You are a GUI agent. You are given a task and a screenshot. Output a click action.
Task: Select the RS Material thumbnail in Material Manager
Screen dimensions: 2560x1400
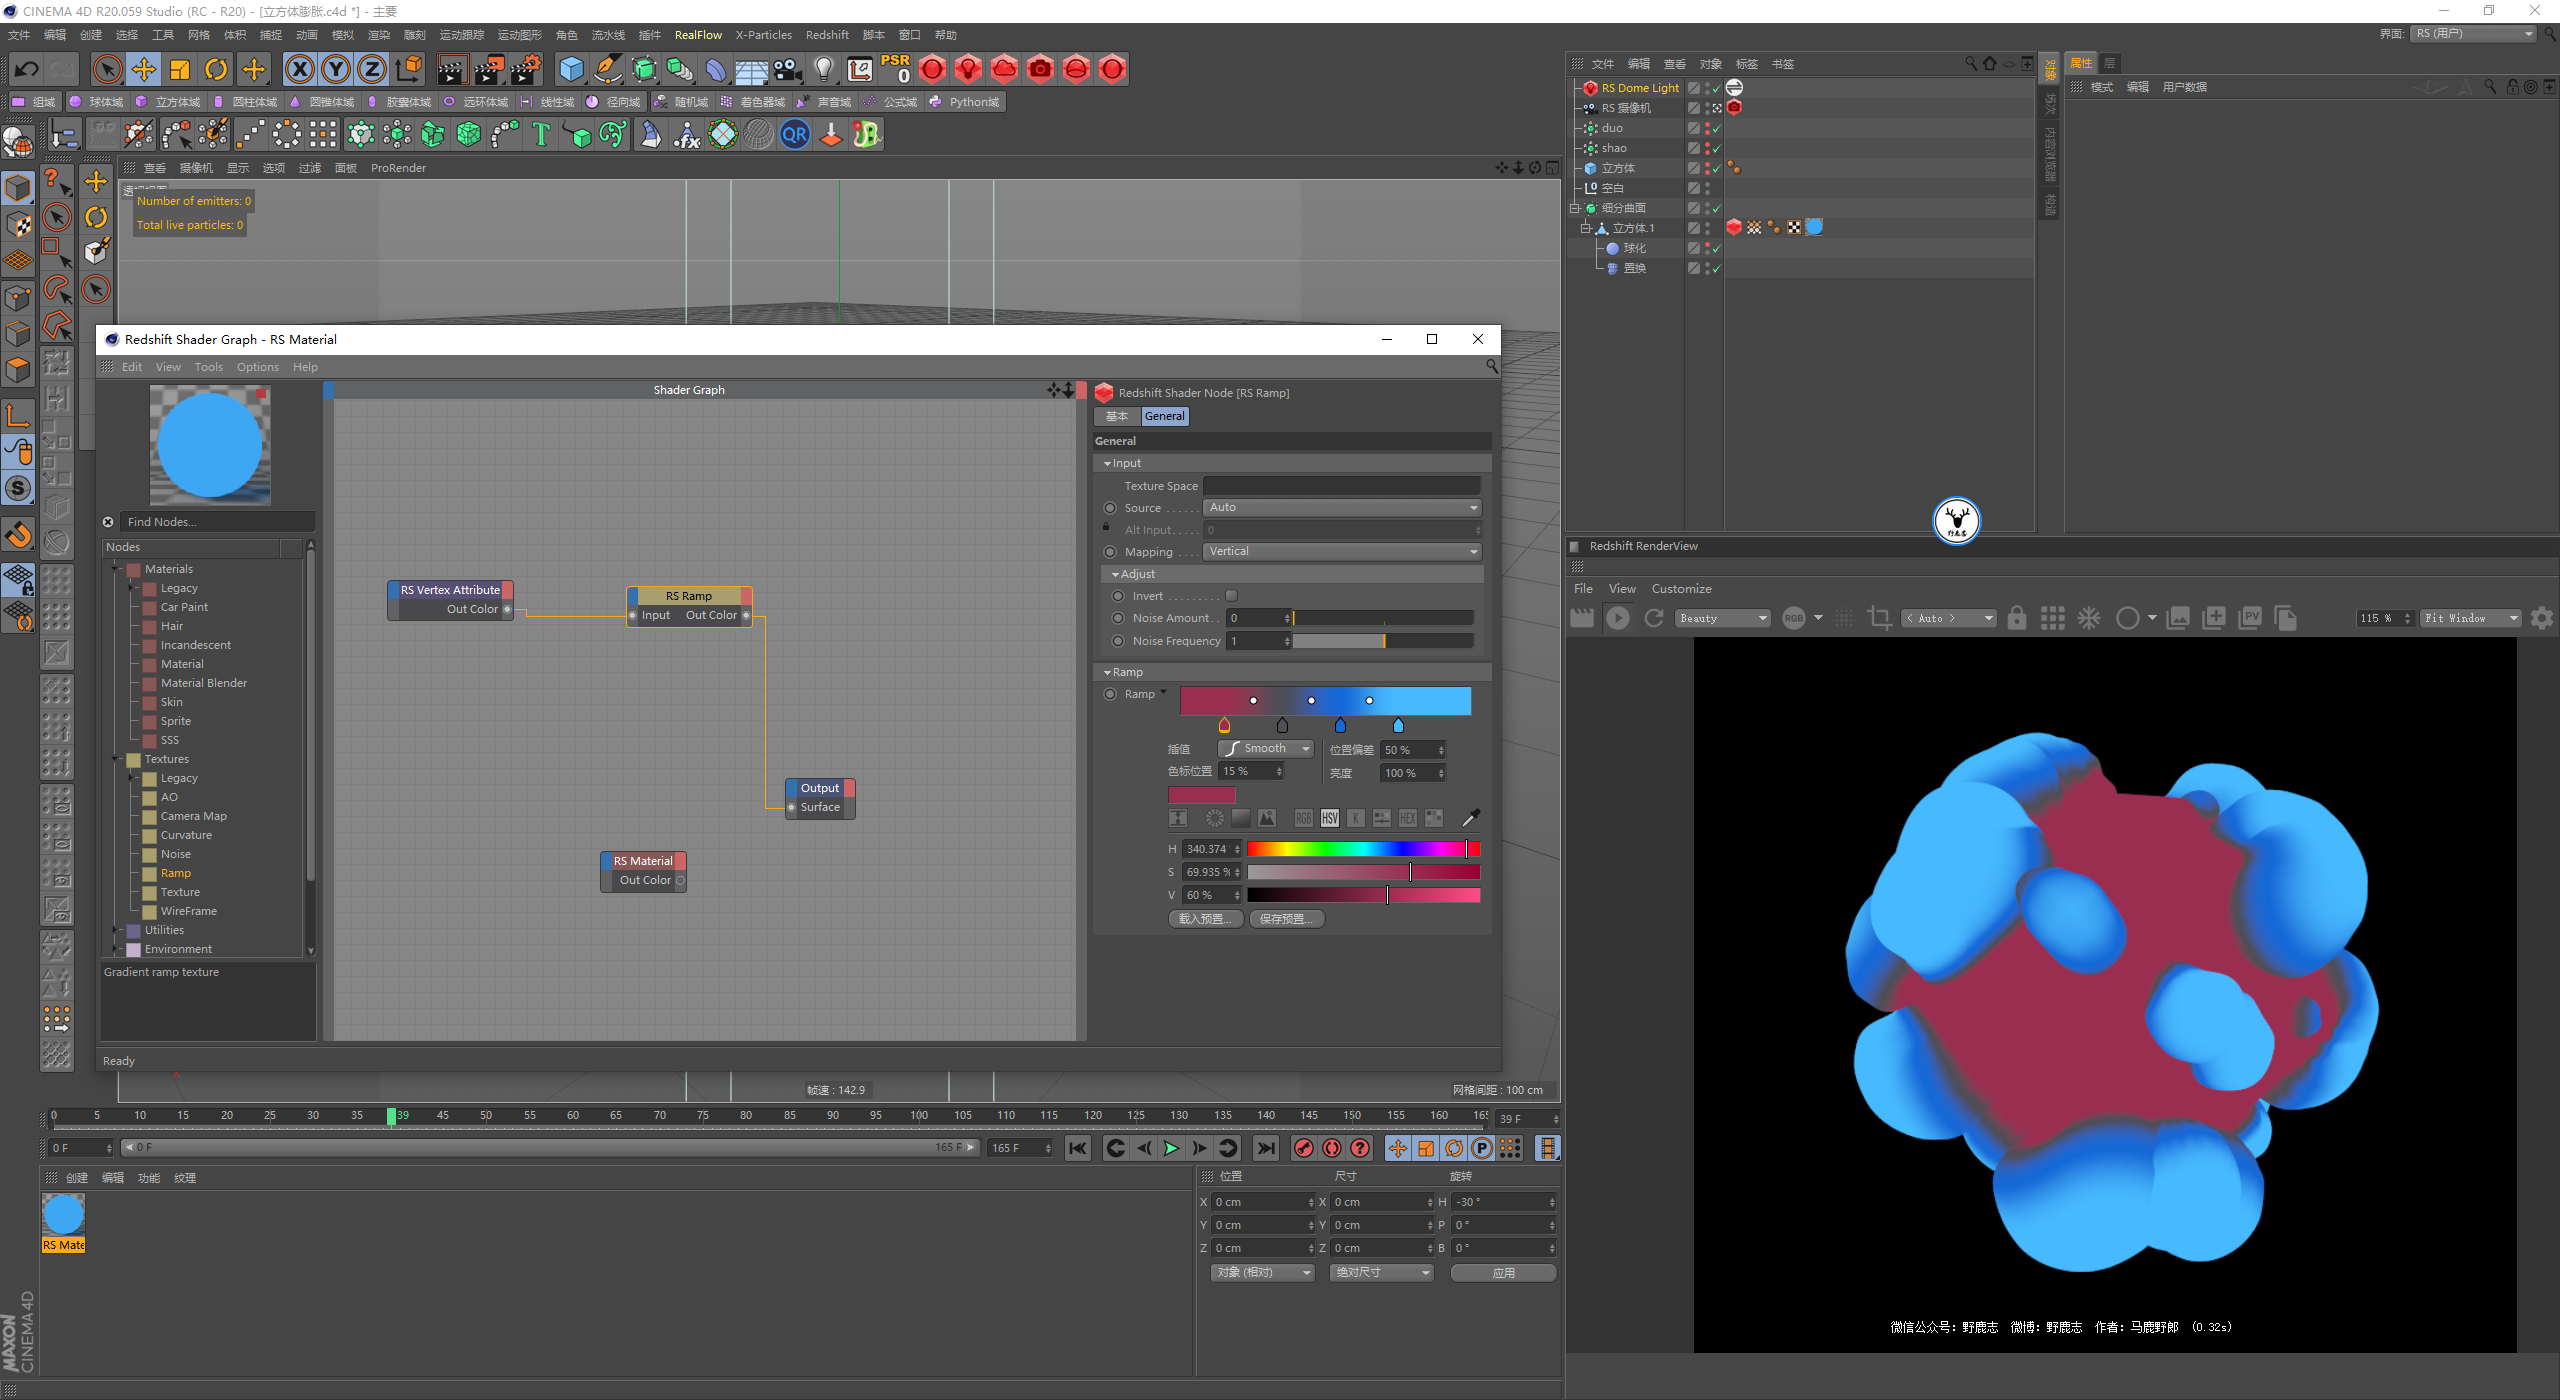pos(64,1215)
